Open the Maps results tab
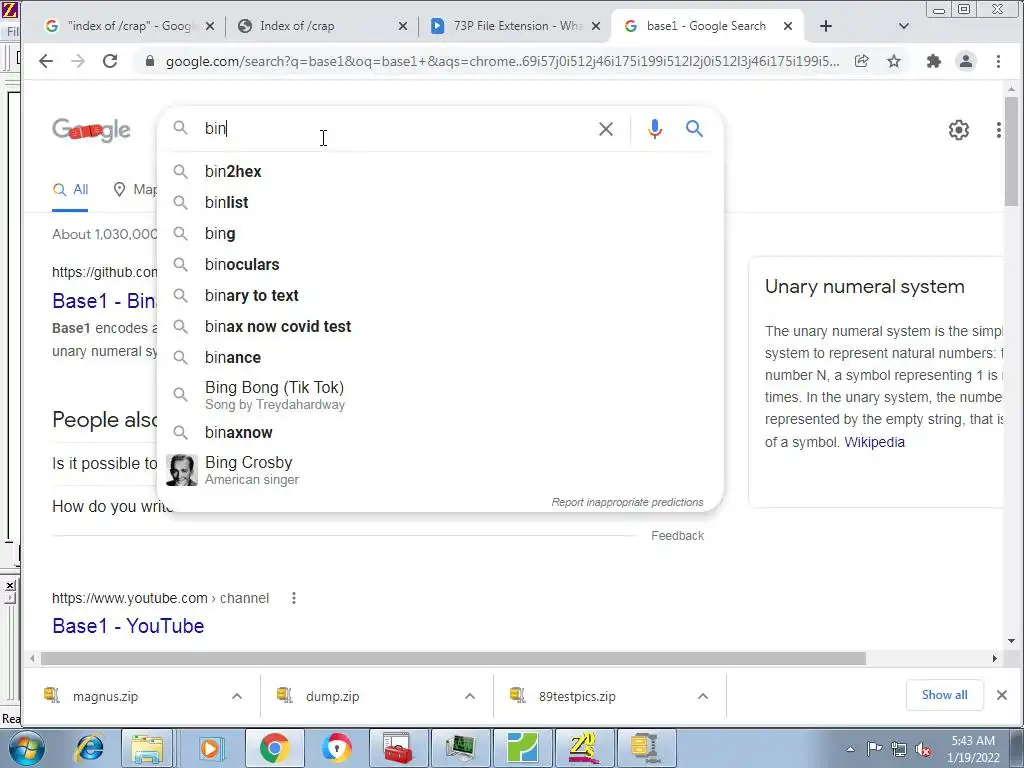Screen dimensions: 1024x768 pyautogui.click(x=135, y=189)
